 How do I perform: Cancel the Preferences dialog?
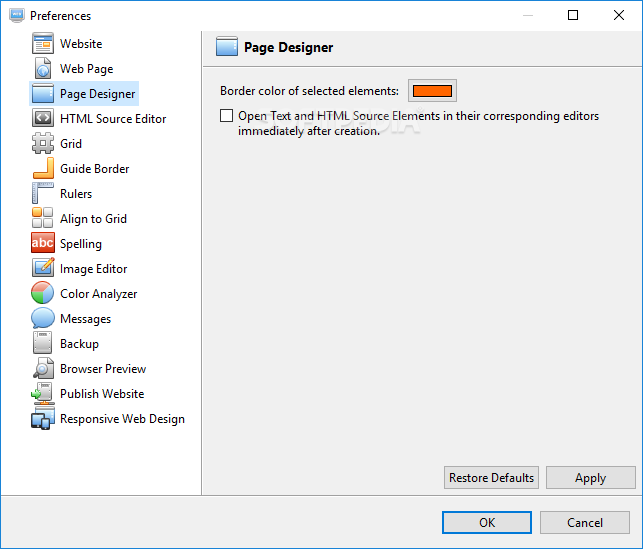click(585, 522)
